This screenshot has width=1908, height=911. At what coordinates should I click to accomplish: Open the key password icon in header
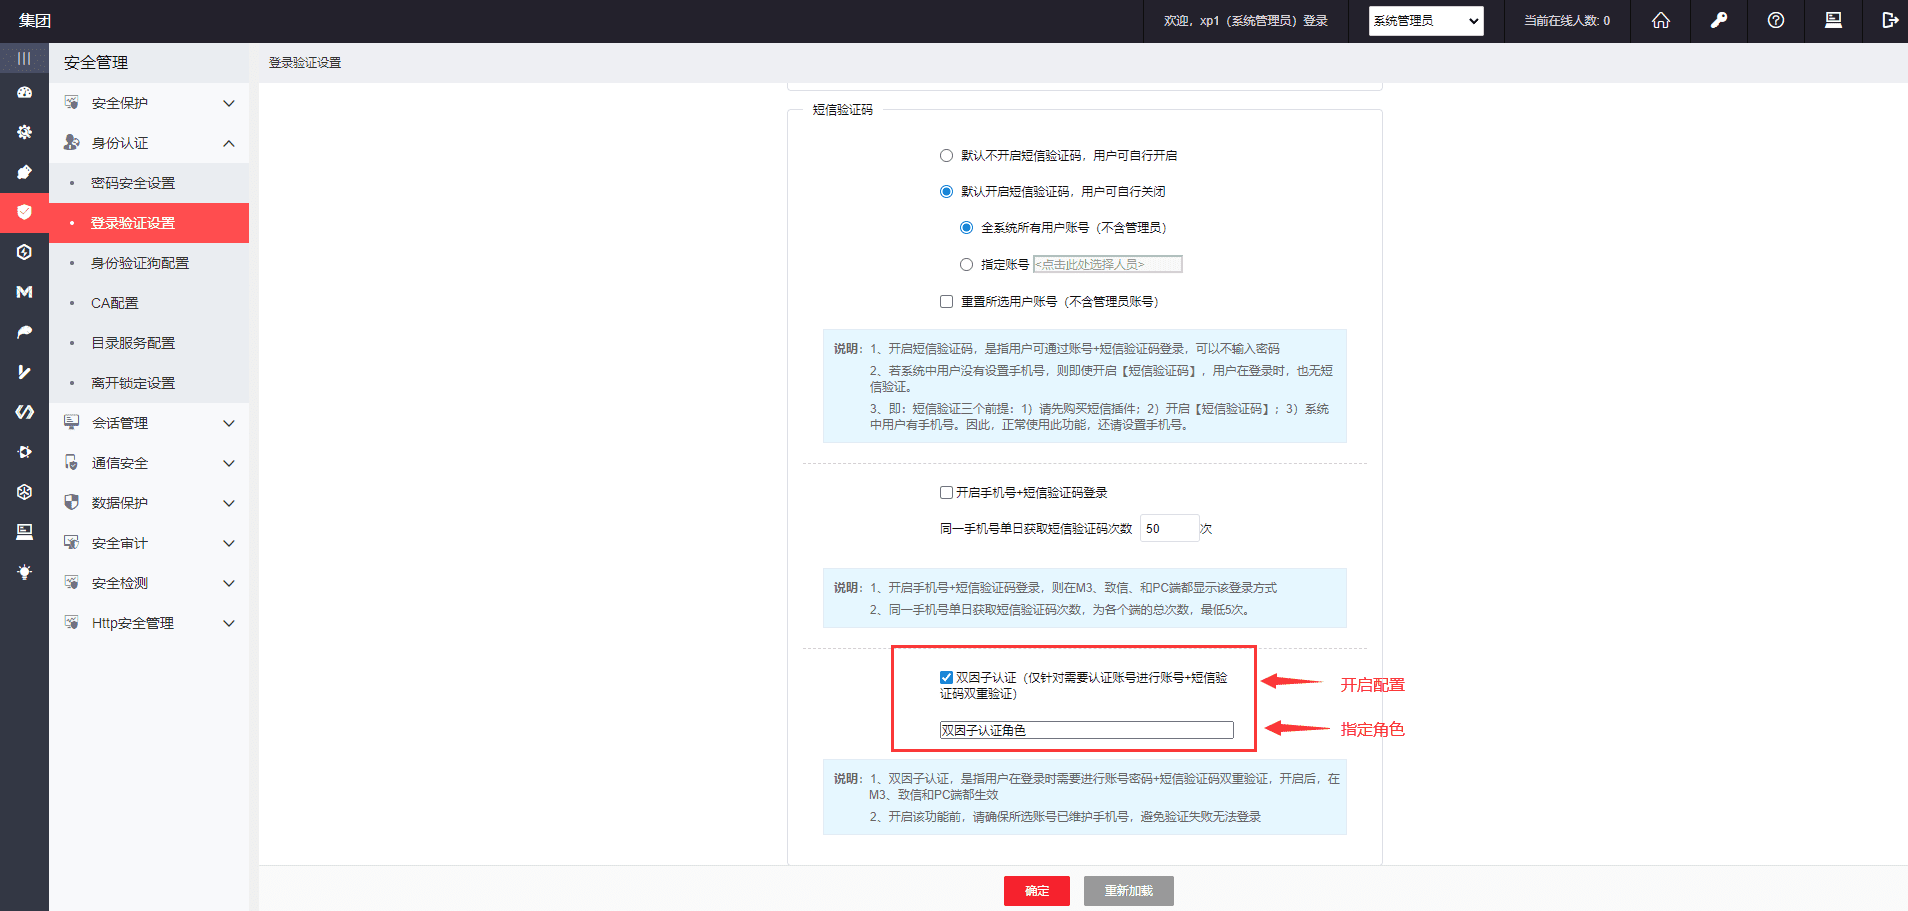[x=1719, y=20]
